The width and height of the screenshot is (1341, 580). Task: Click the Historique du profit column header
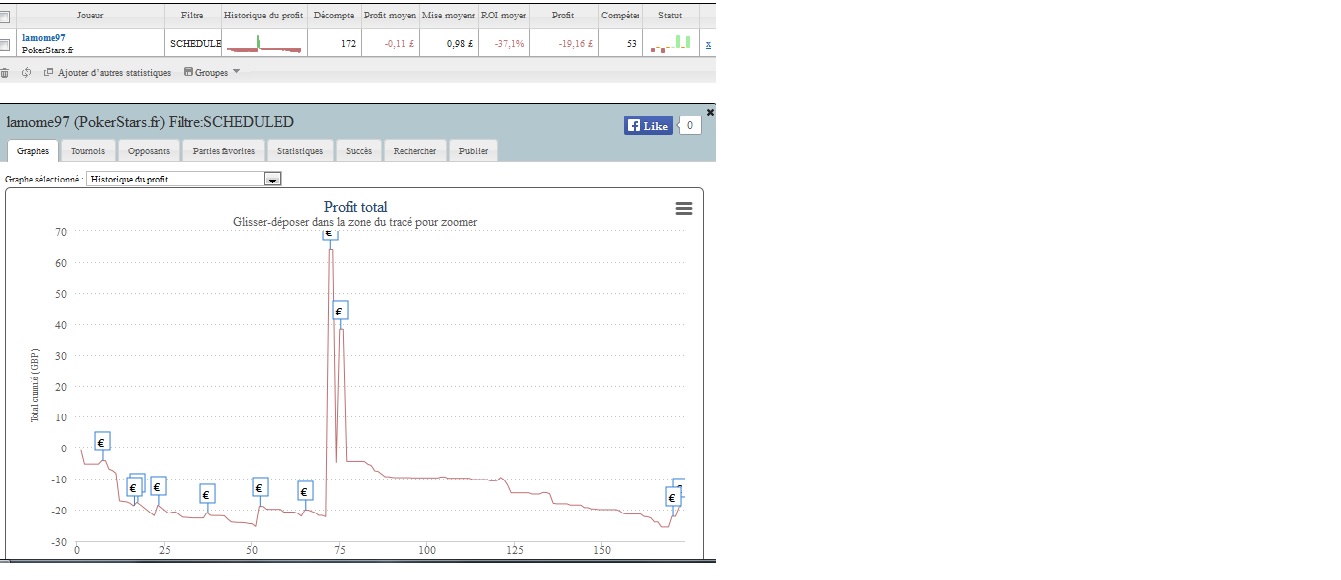click(x=264, y=16)
